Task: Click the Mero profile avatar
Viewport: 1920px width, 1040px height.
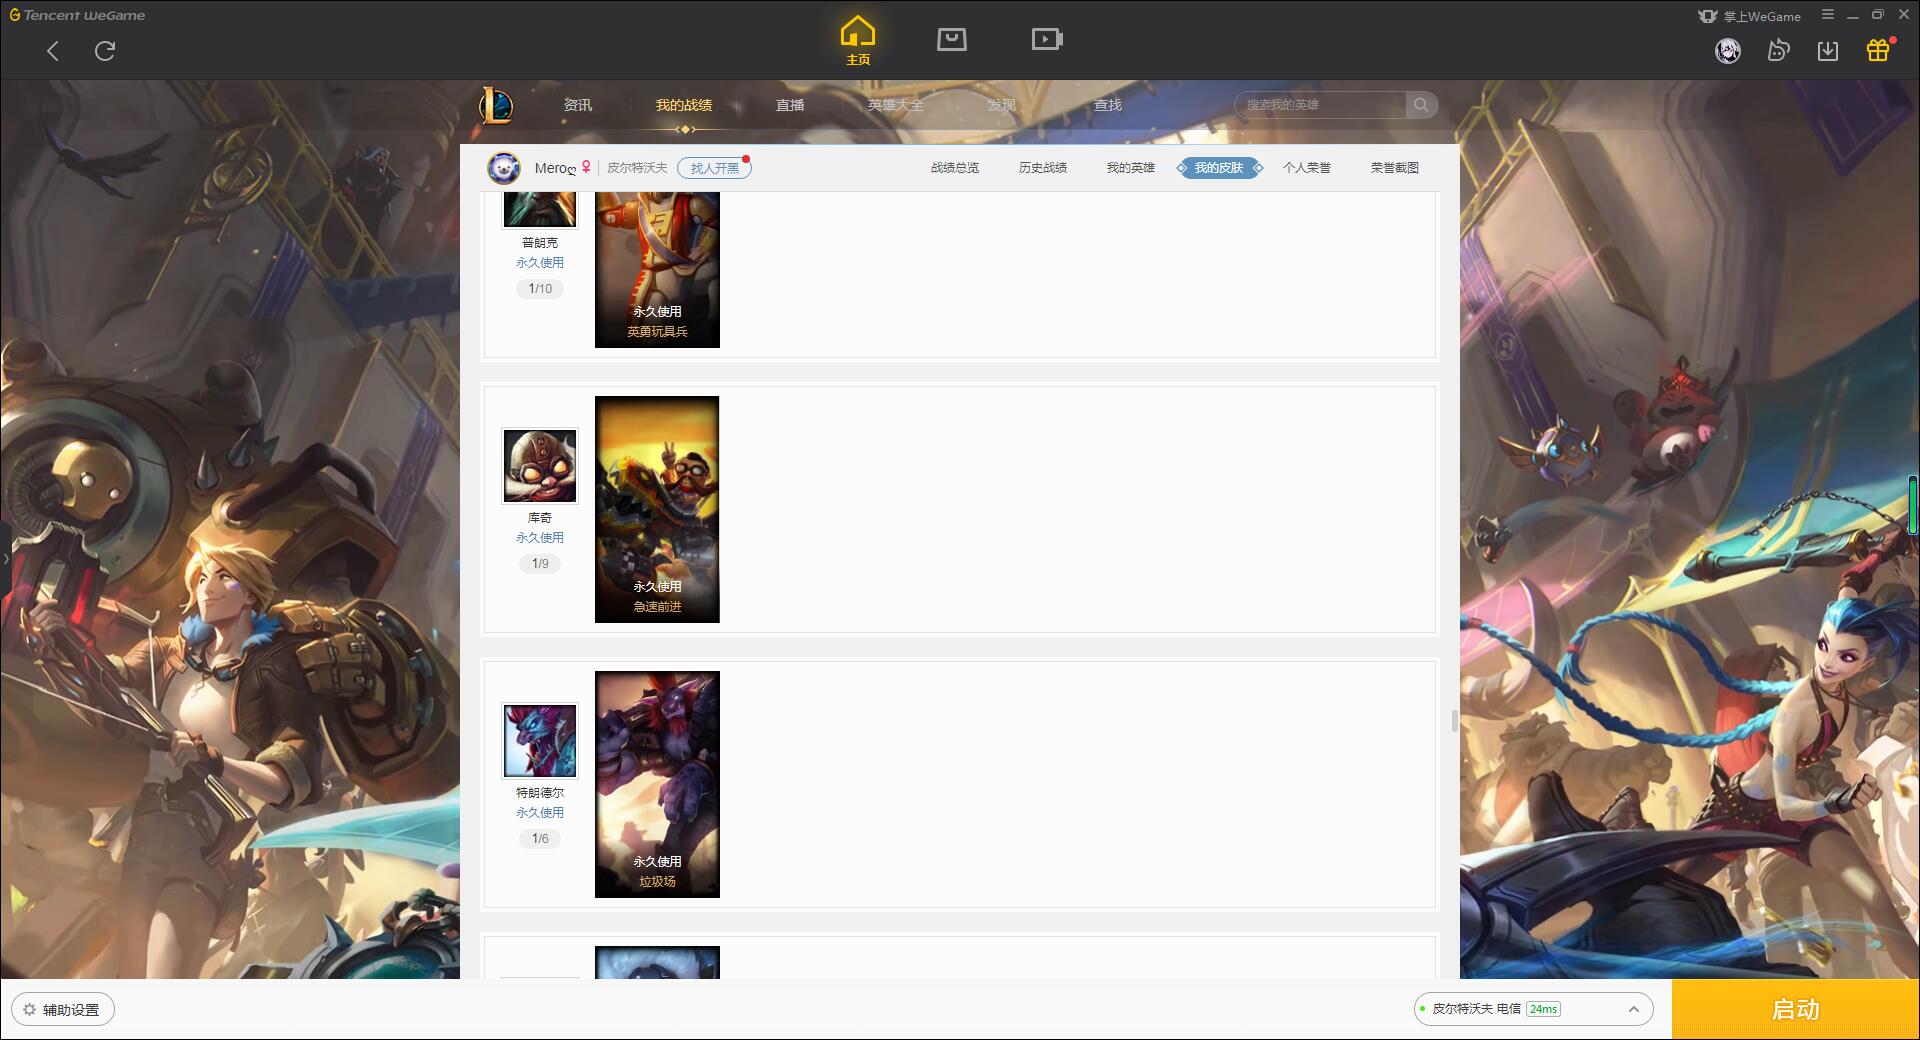Action: pyautogui.click(x=504, y=168)
